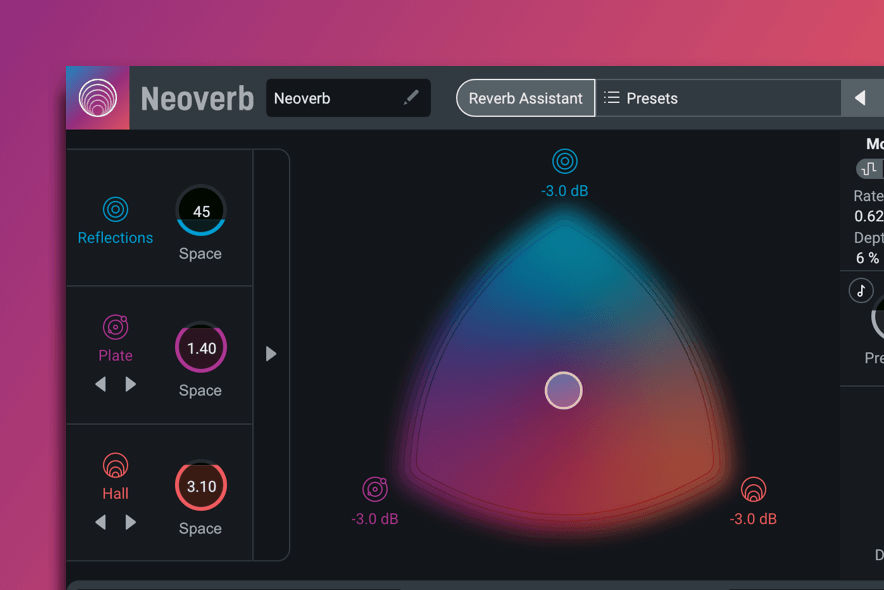The width and height of the screenshot is (884, 590).
Task: Adjust the Plate Space knob showing 1.40
Action: 201,348
